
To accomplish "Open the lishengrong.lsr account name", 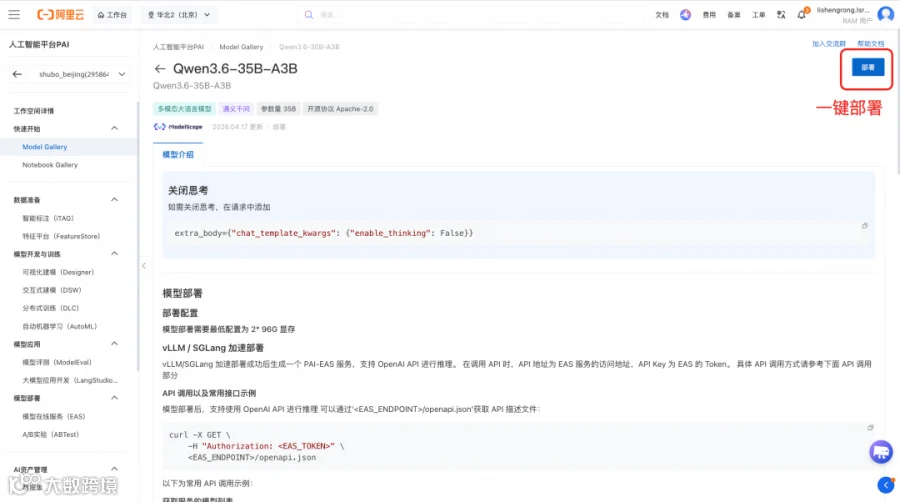I will point(843,10).
